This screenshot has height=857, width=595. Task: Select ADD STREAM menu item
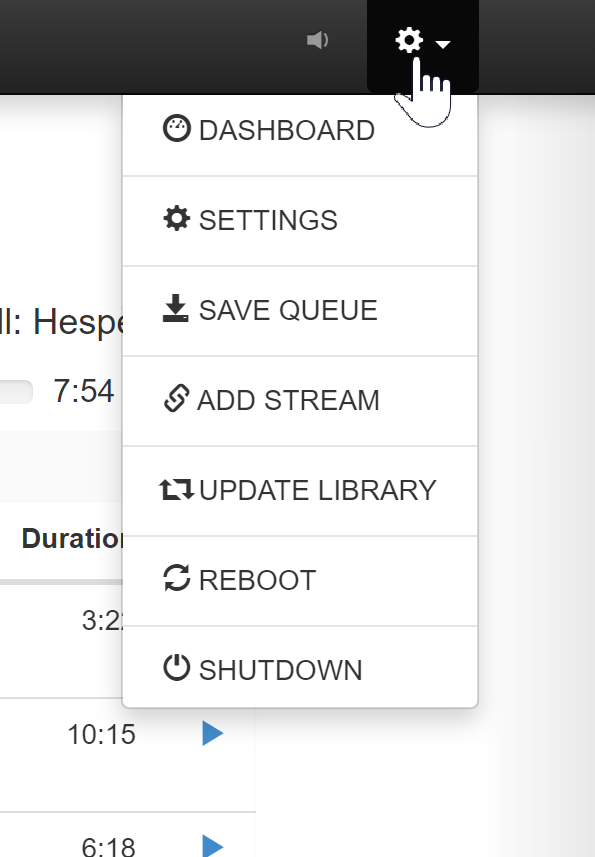(300, 401)
